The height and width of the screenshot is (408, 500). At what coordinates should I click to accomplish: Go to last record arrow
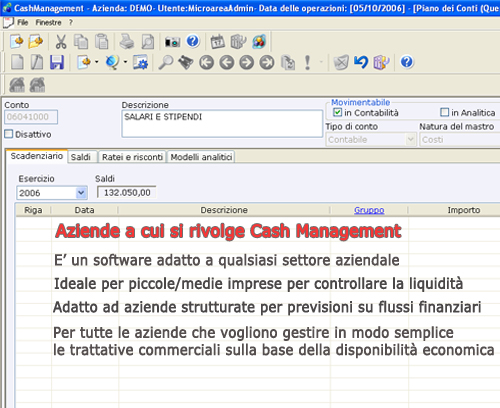(x=267, y=62)
